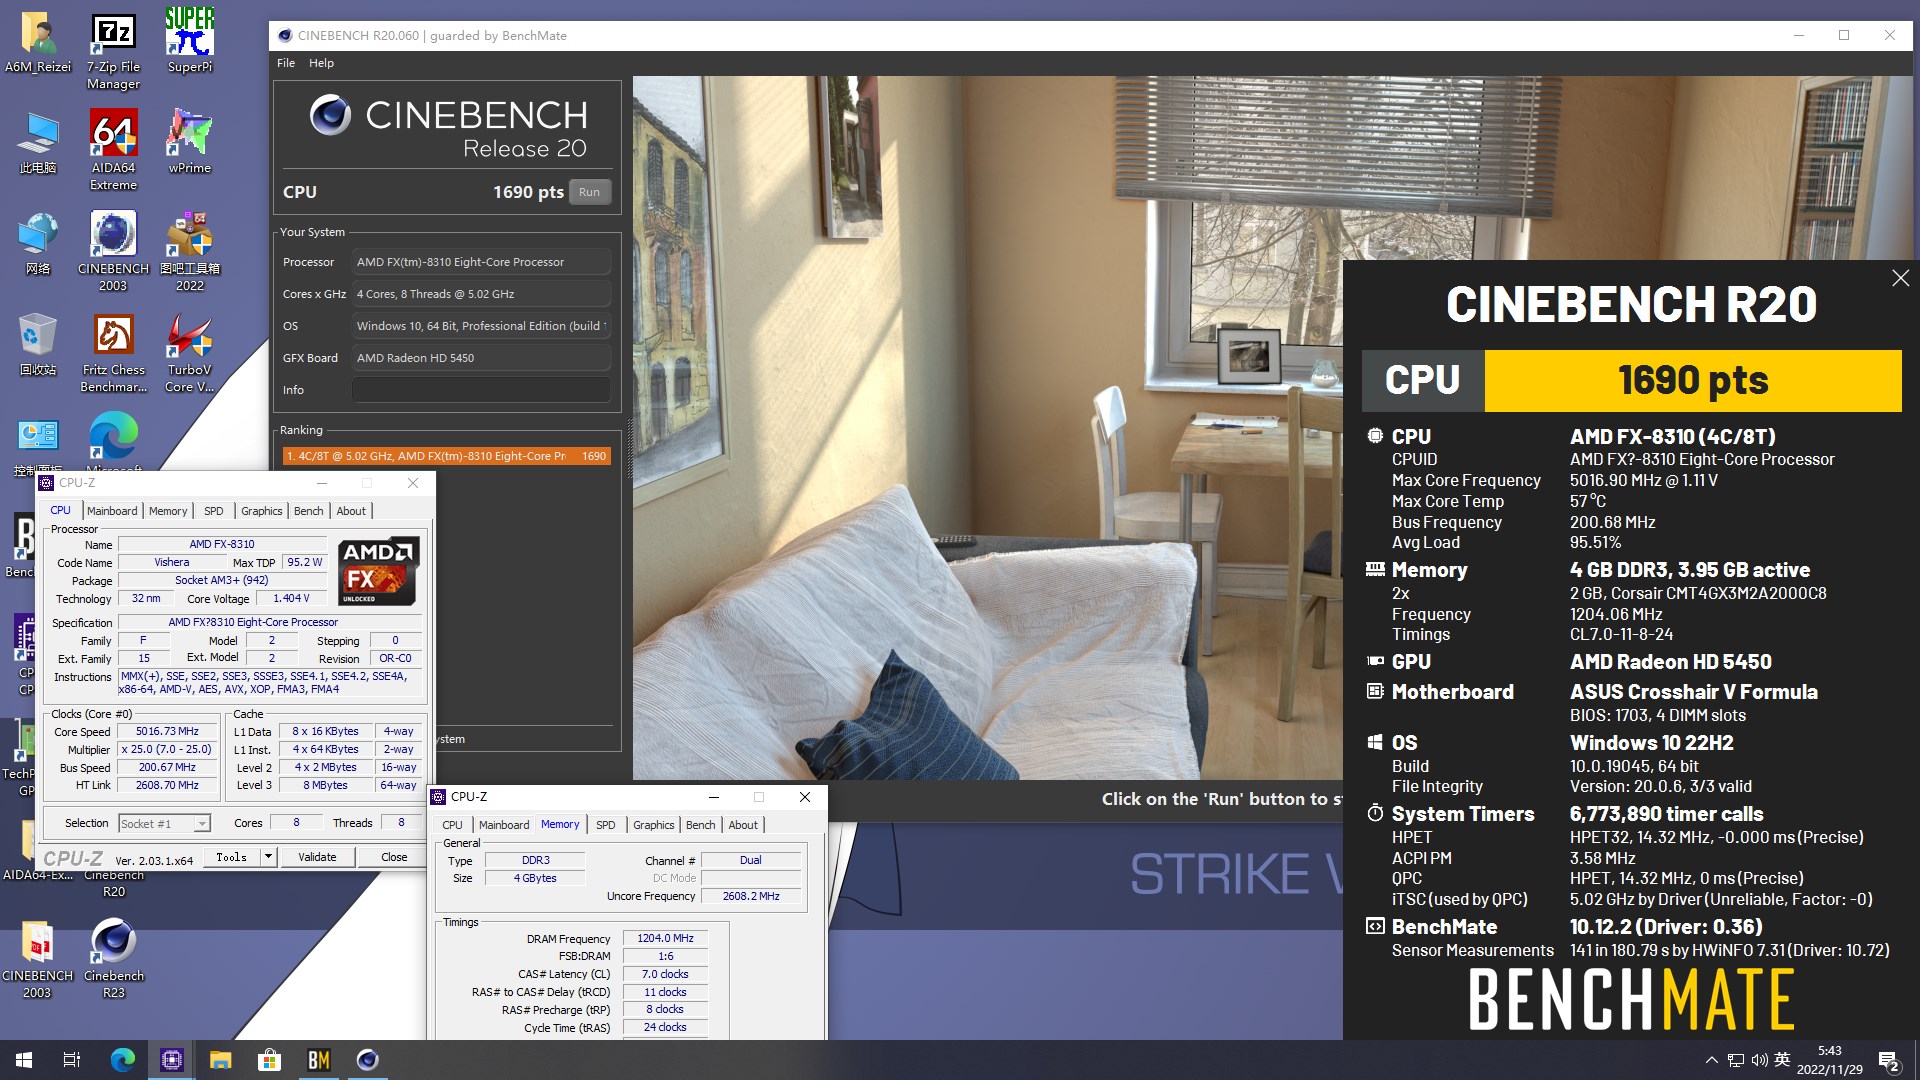This screenshot has width=1920, height=1080.
Task: Click the Validate button in CPU-Z
Action: click(317, 857)
